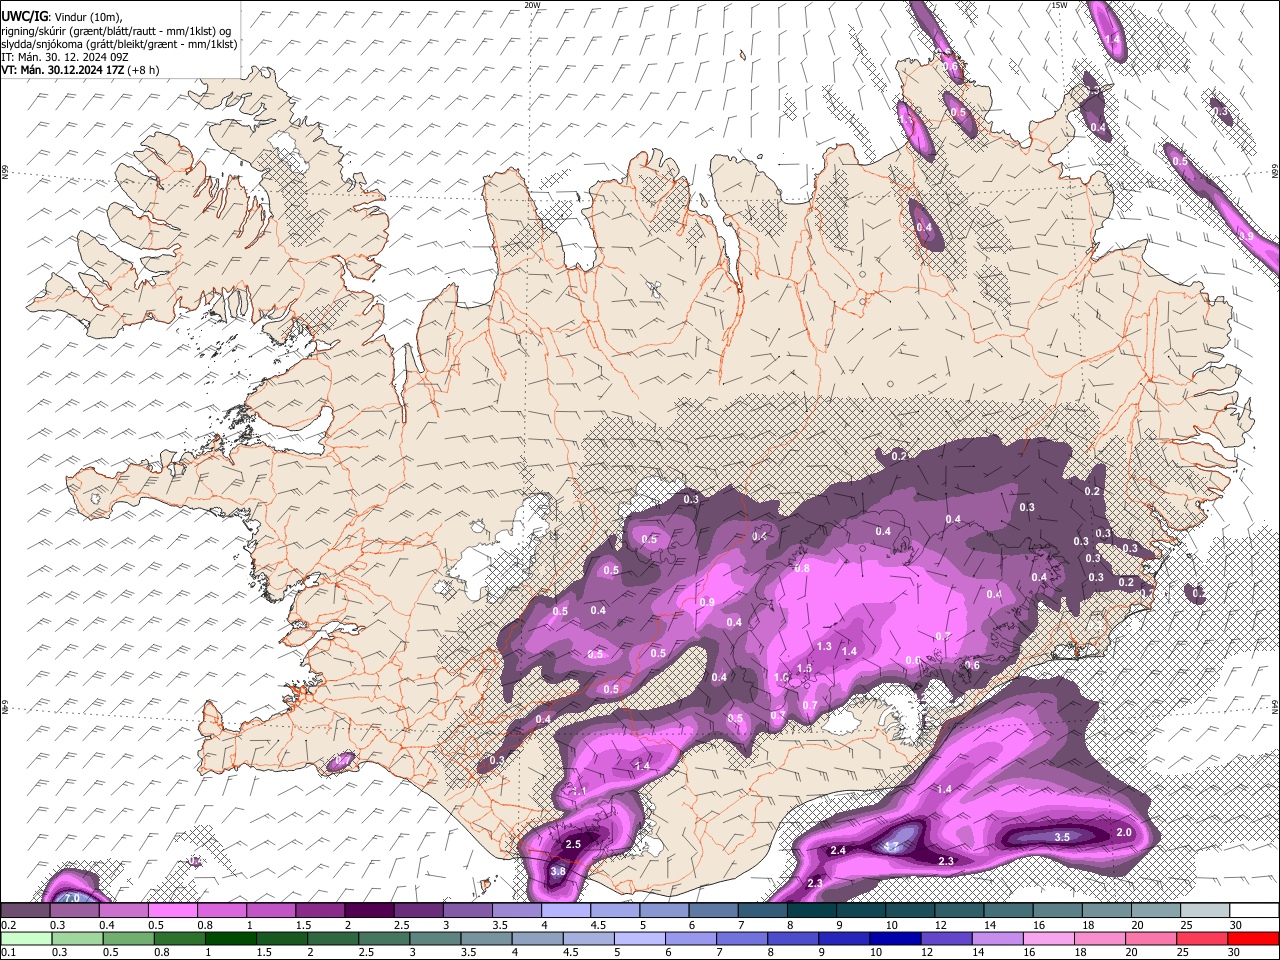This screenshot has width=1280, height=960.
Task: Click the '1.6' snowfall value on the map
Action: (x=781, y=677)
